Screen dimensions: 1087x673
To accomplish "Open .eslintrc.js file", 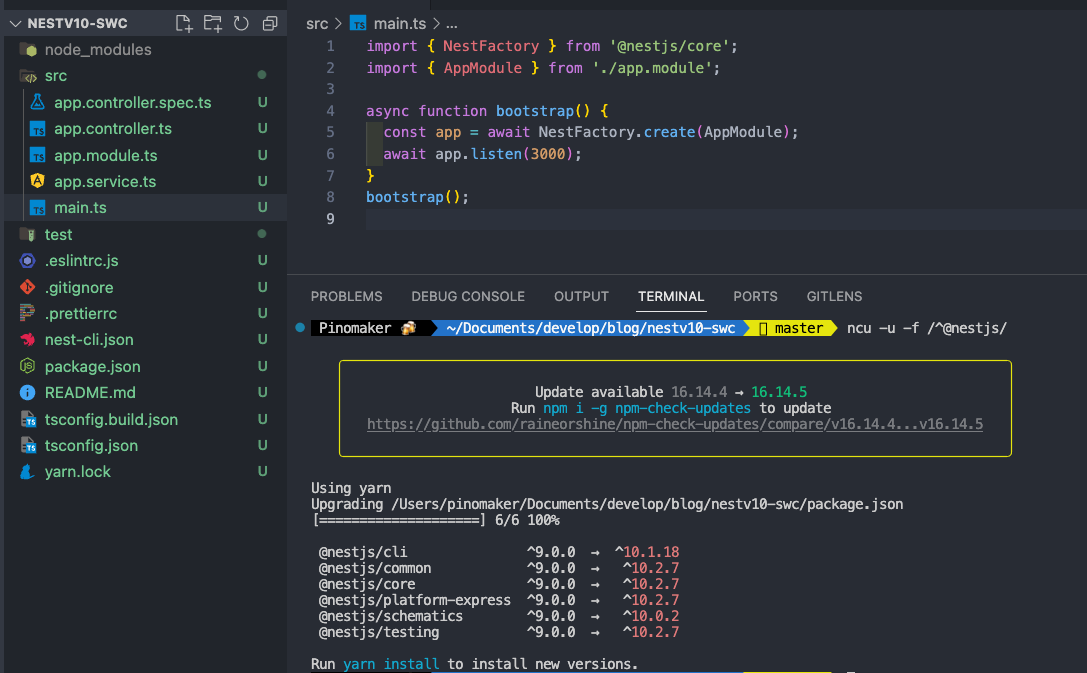I will click(x=81, y=261).
